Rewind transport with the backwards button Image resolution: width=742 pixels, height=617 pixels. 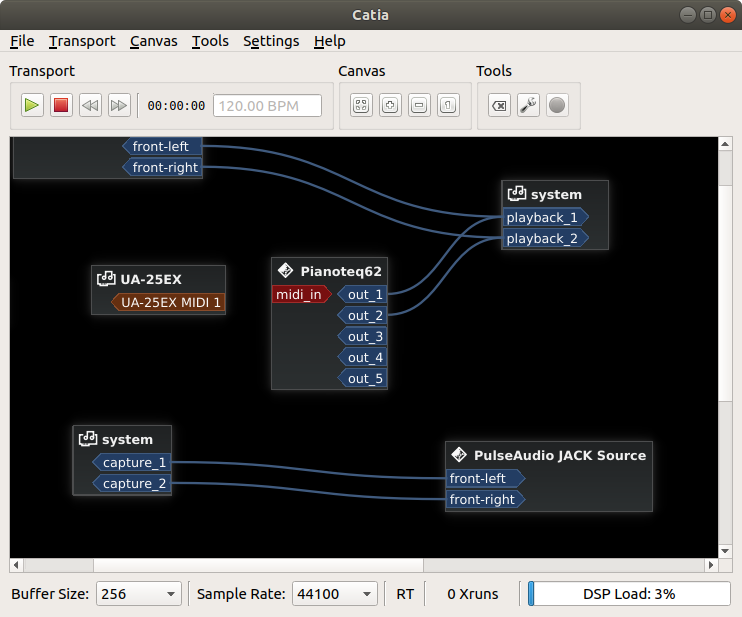point(90,105)
